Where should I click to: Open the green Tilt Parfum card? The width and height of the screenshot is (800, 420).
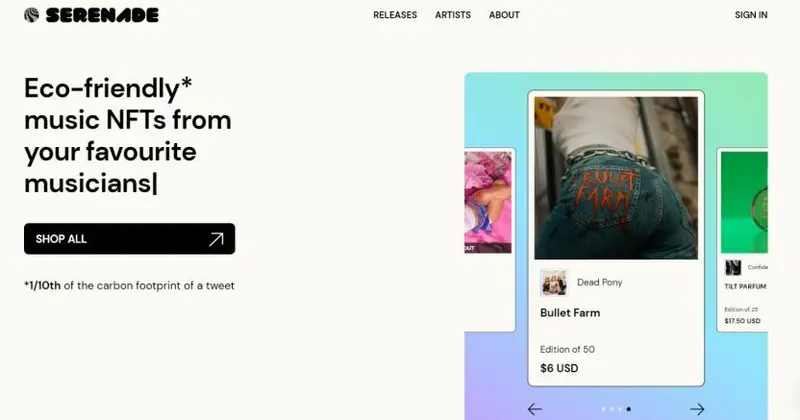742,240
